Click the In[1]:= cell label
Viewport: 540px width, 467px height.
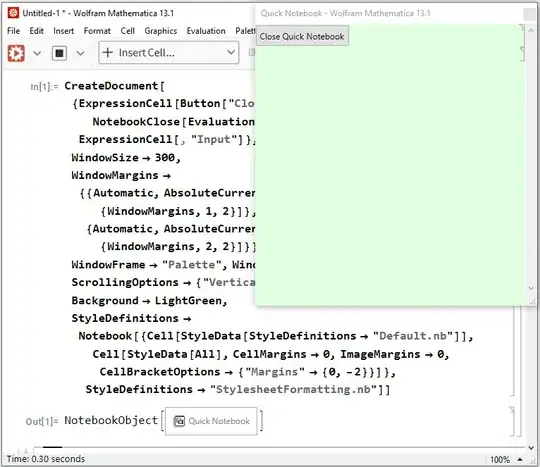[x=44, y=86]
